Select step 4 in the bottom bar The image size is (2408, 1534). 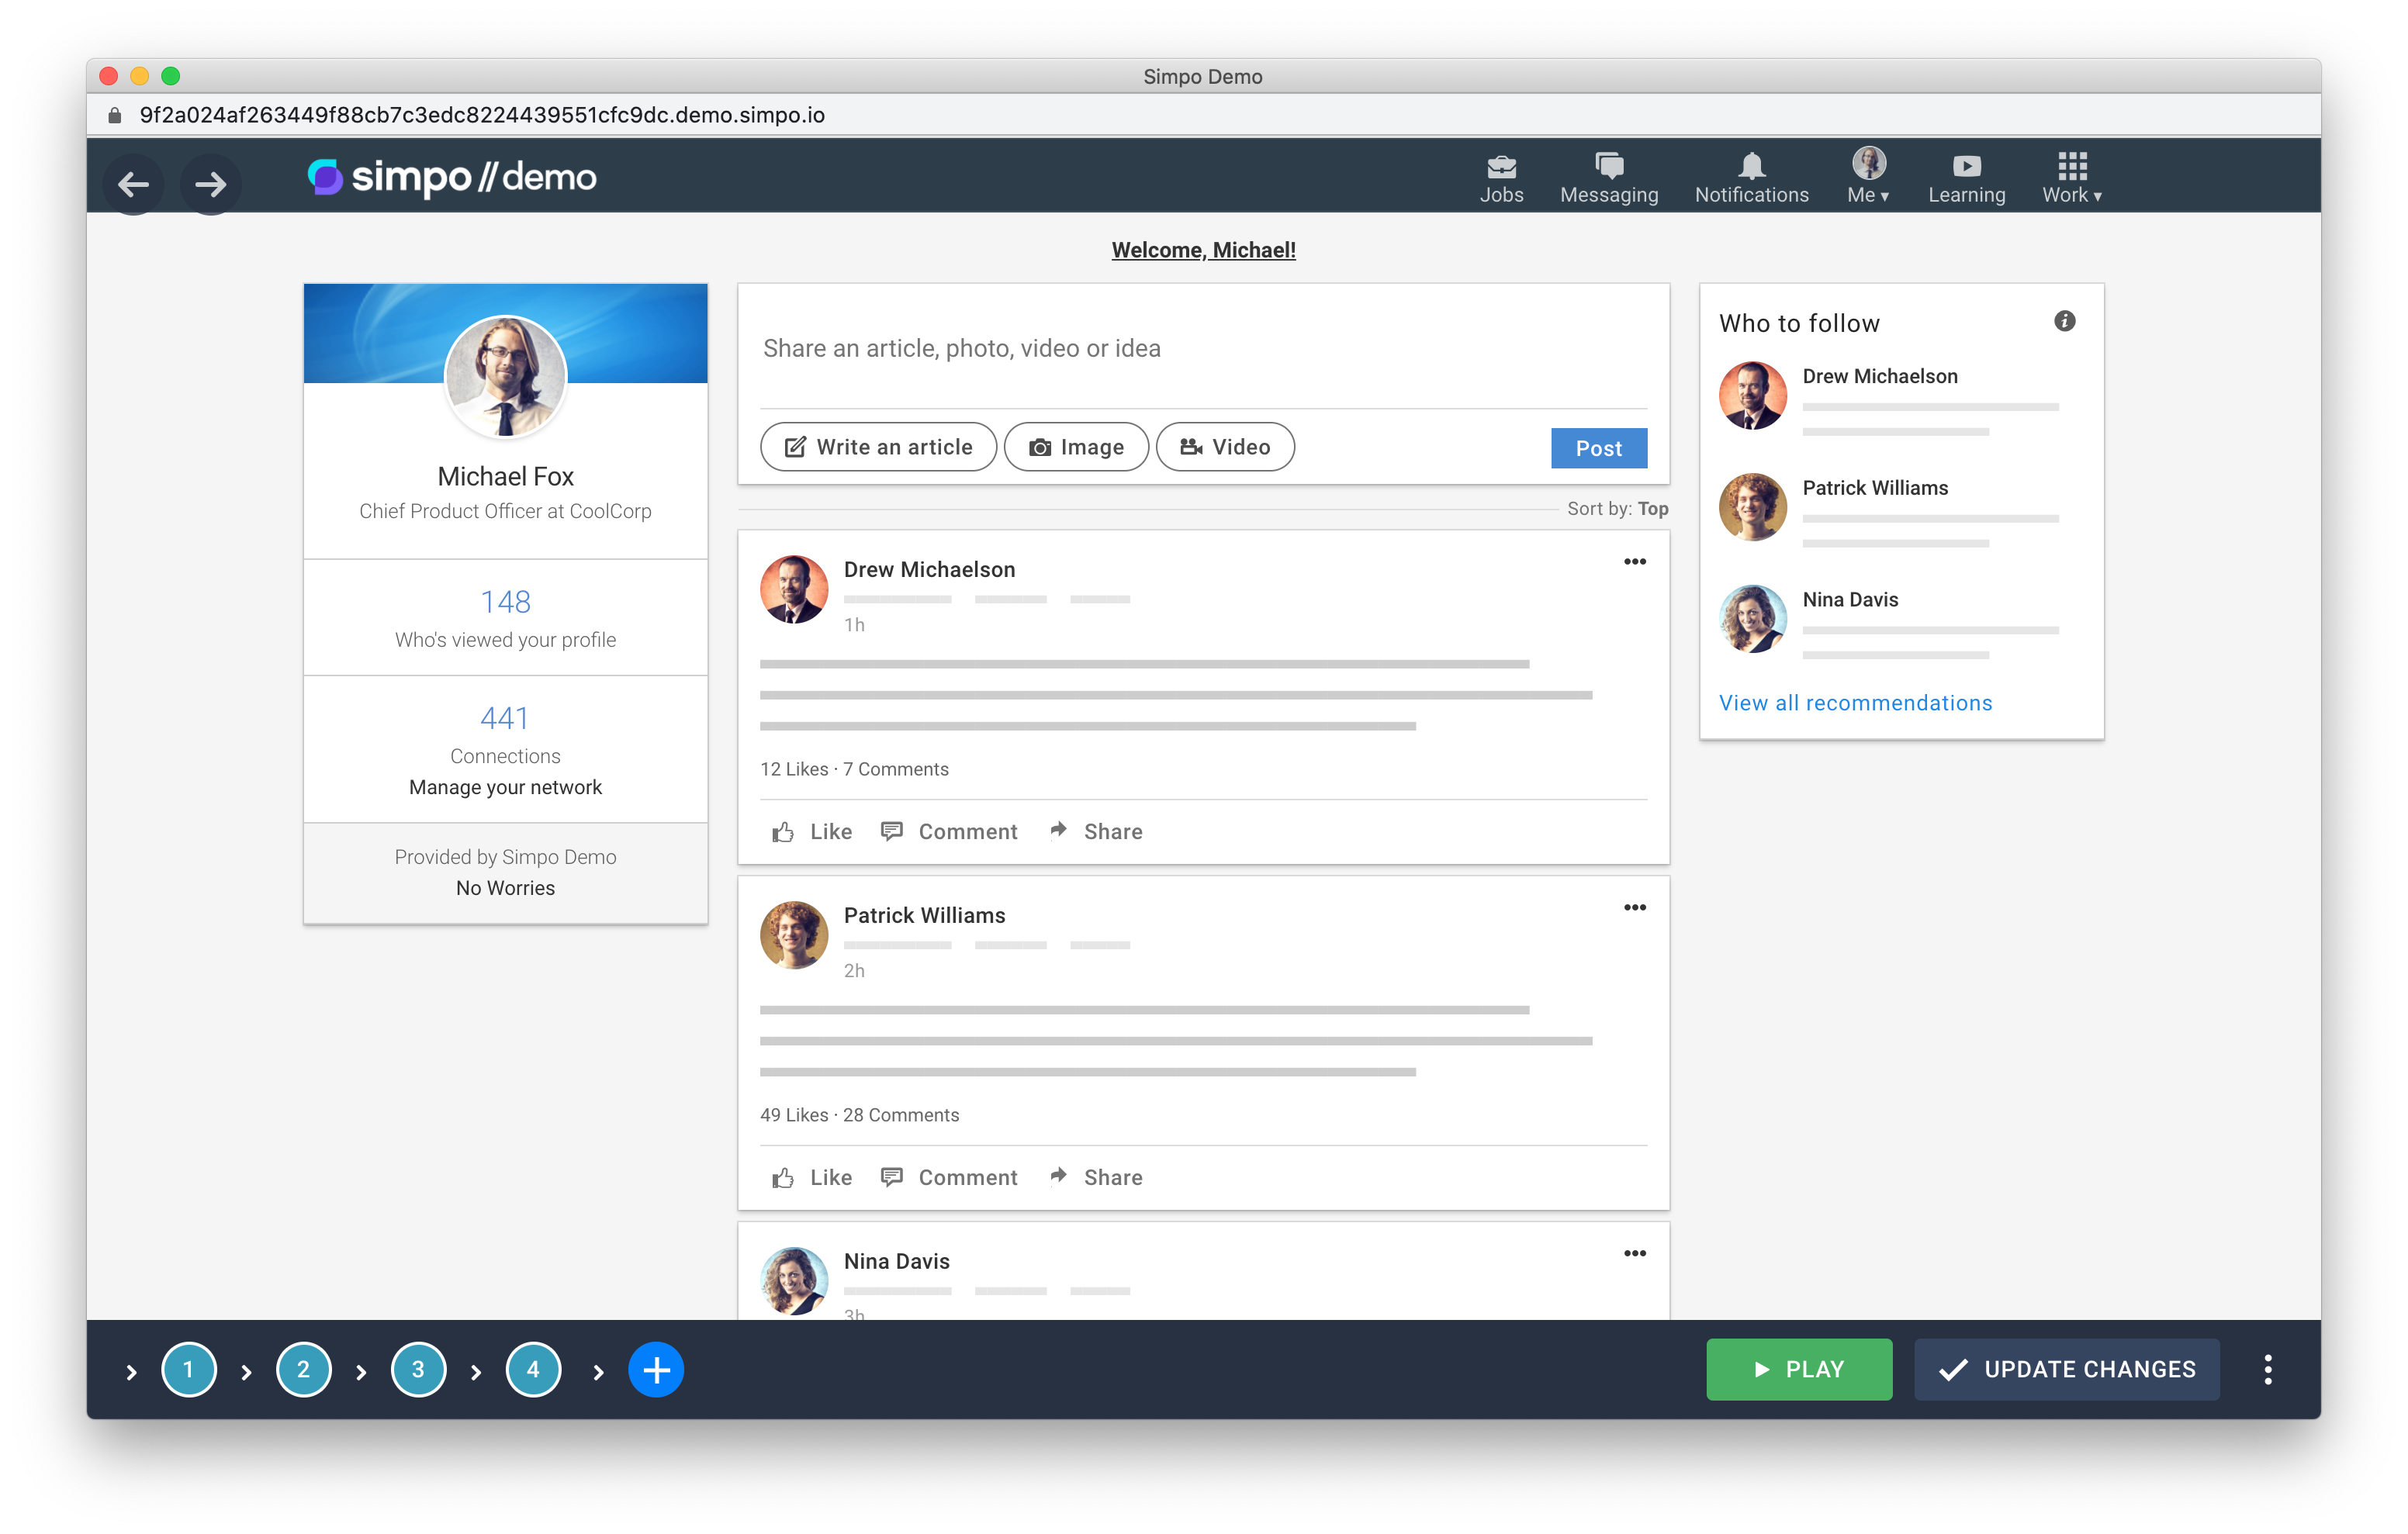(533, 1370)
